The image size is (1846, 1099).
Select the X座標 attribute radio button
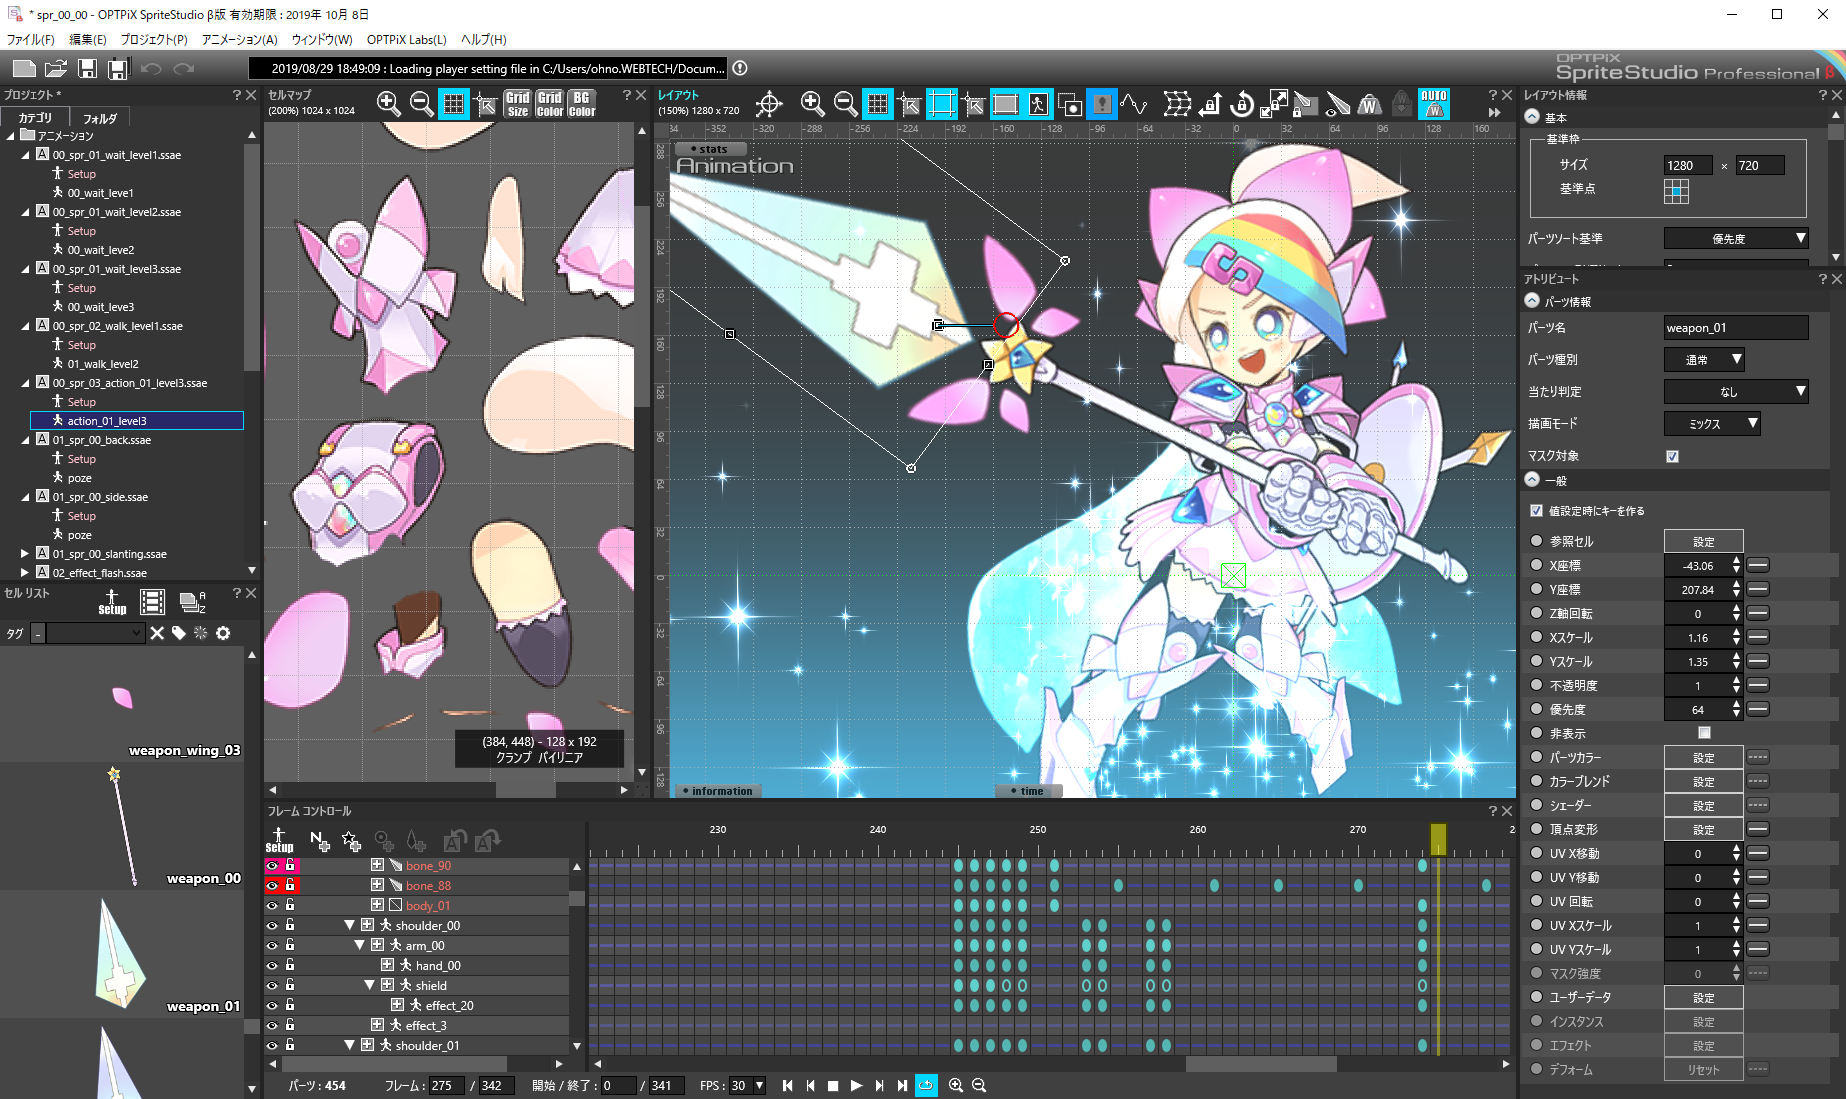1537,565
